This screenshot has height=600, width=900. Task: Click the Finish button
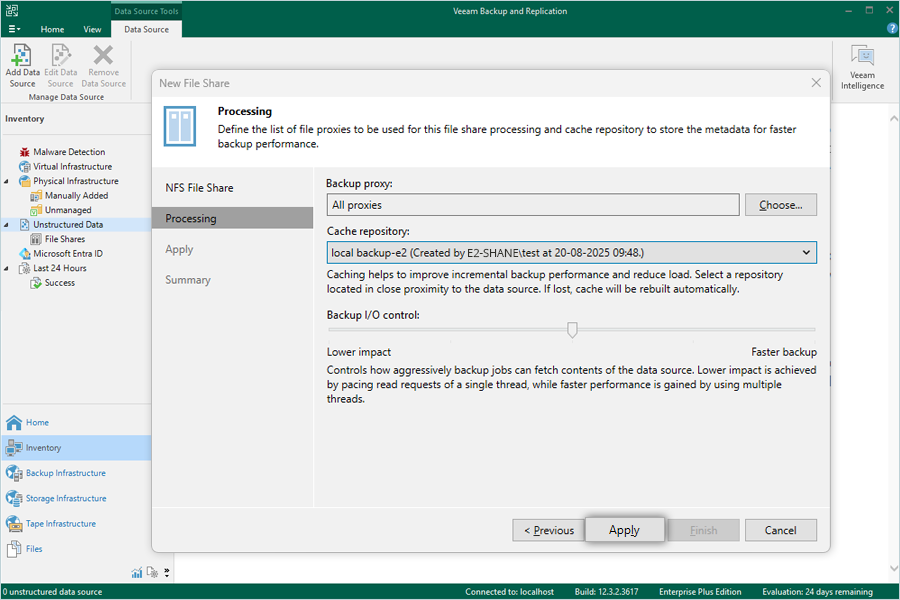pyautogui.click(x=704, y=531)
